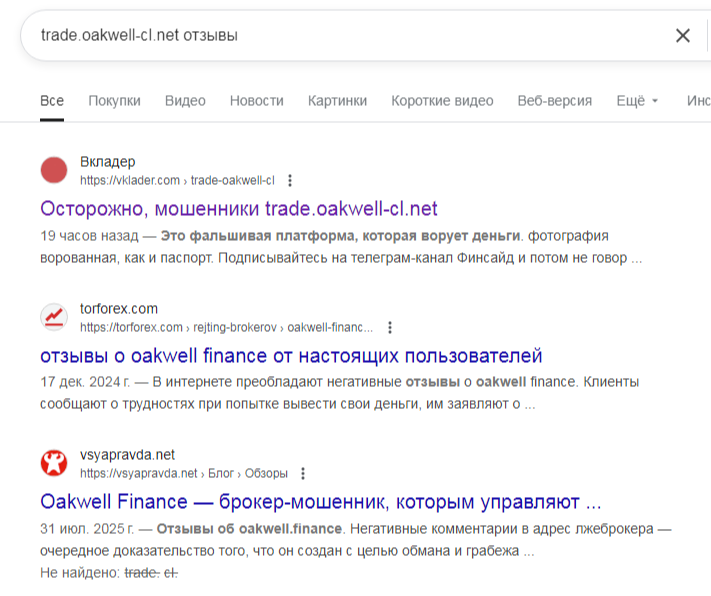This screenshot has width=711, height=596.
Task: Click the Вкладер red circle favicon
Action: pyautogui.click(x=54, y=171)
